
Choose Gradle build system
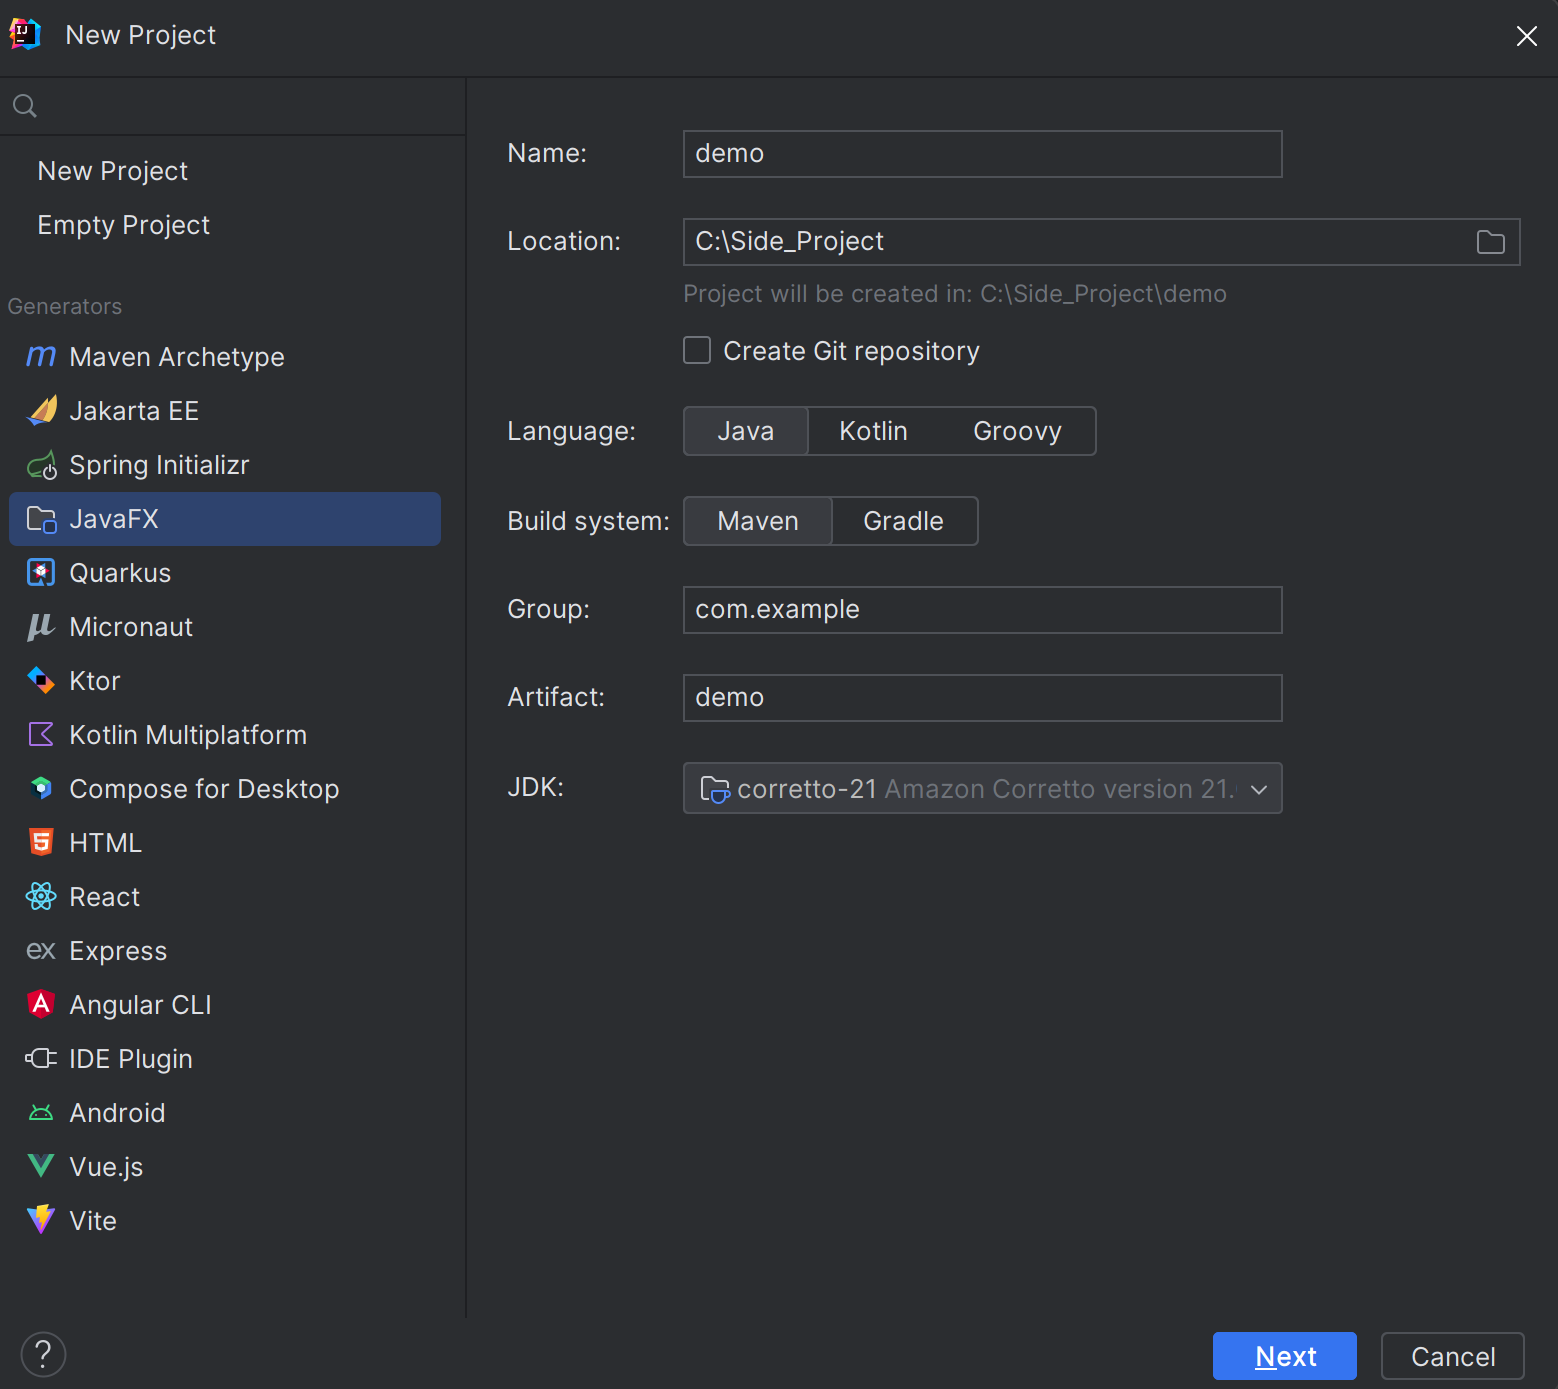903,521
